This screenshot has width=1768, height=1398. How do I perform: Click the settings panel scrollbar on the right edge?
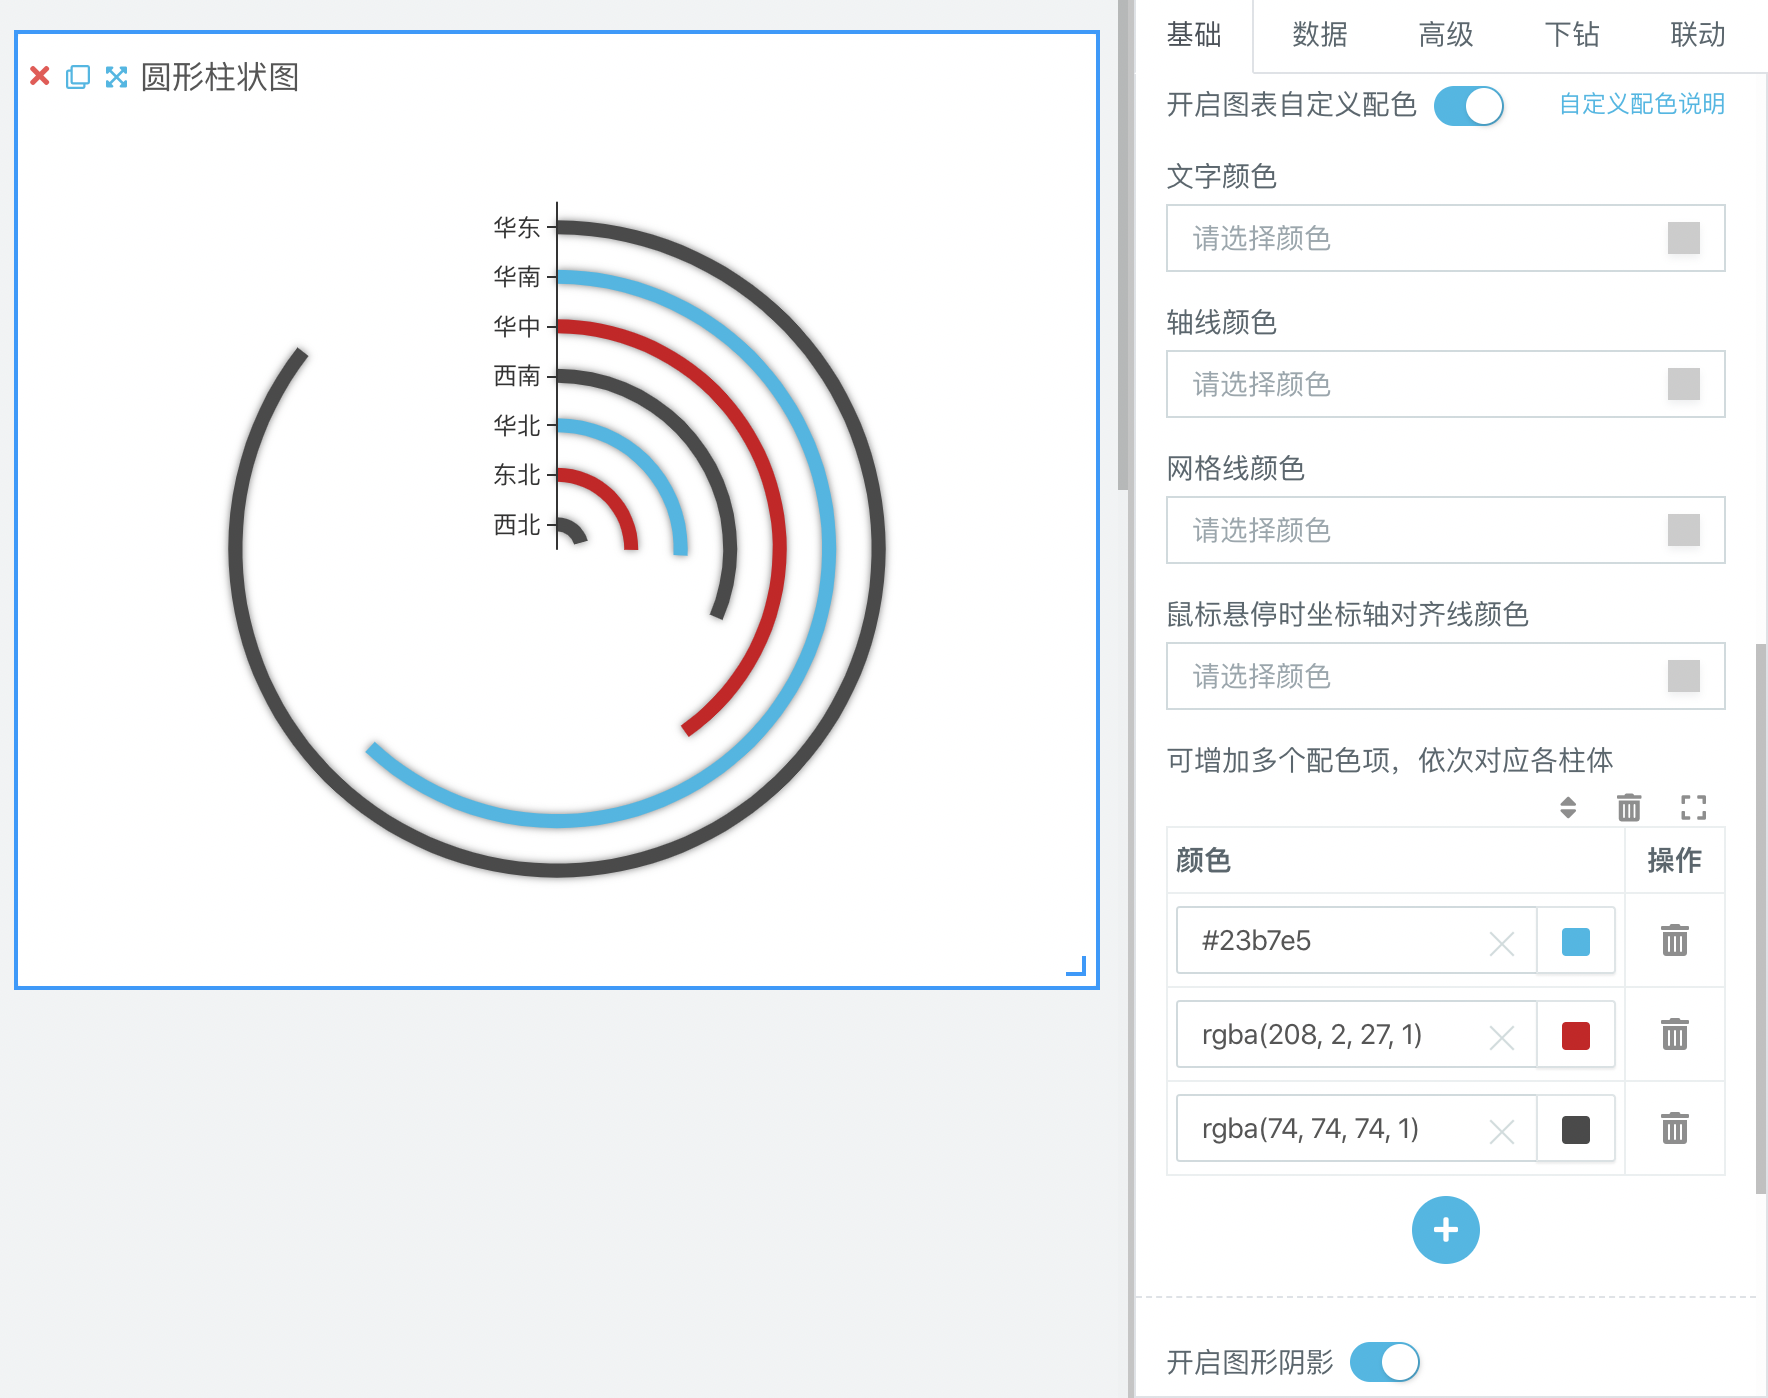coord(1761,918)
